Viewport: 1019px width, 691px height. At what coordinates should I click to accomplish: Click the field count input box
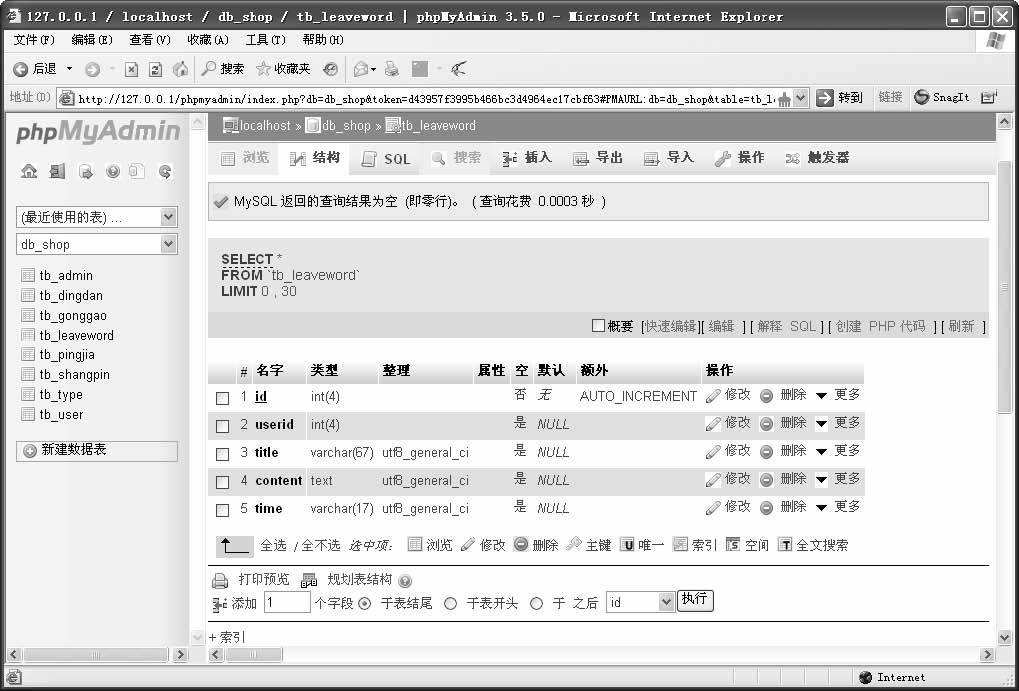tap(287, 602)
